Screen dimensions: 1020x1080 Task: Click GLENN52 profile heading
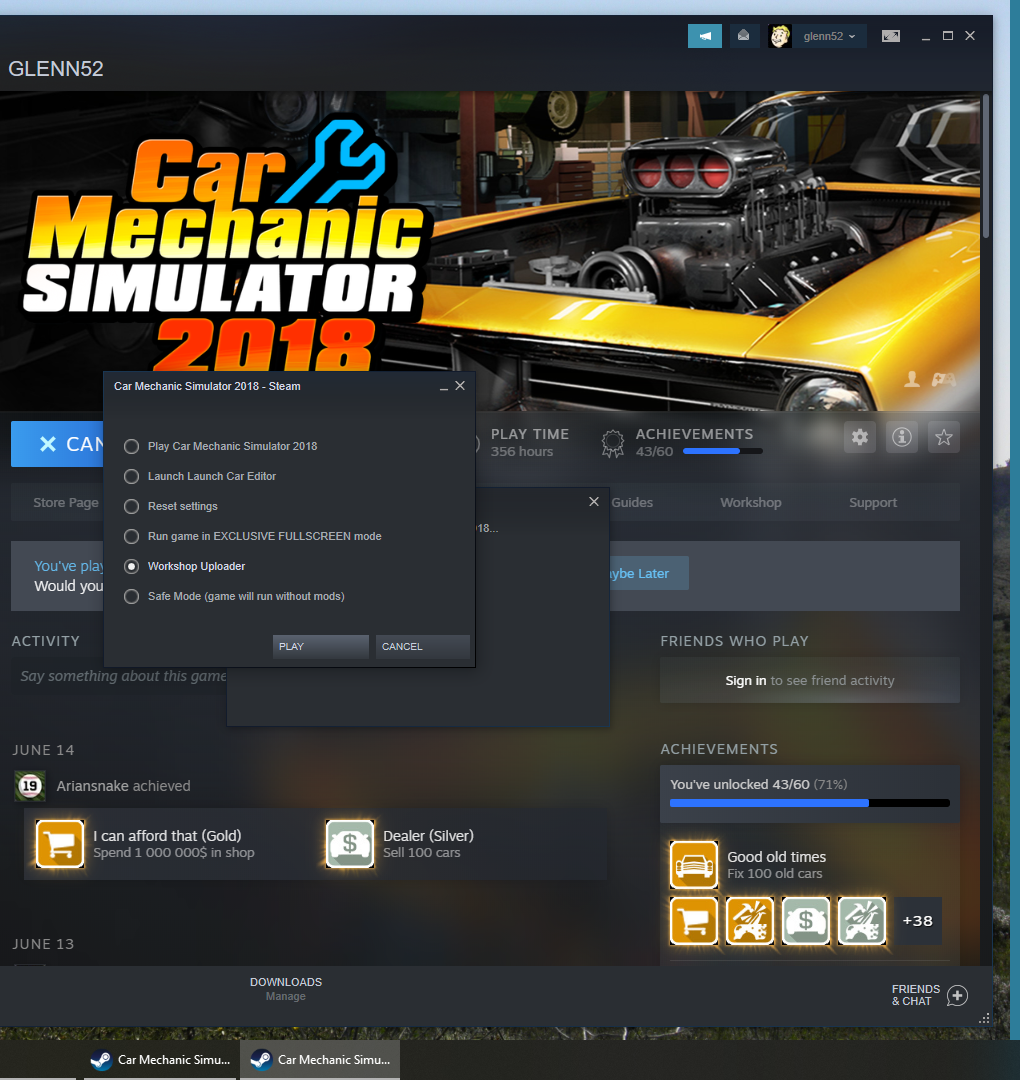56,69
